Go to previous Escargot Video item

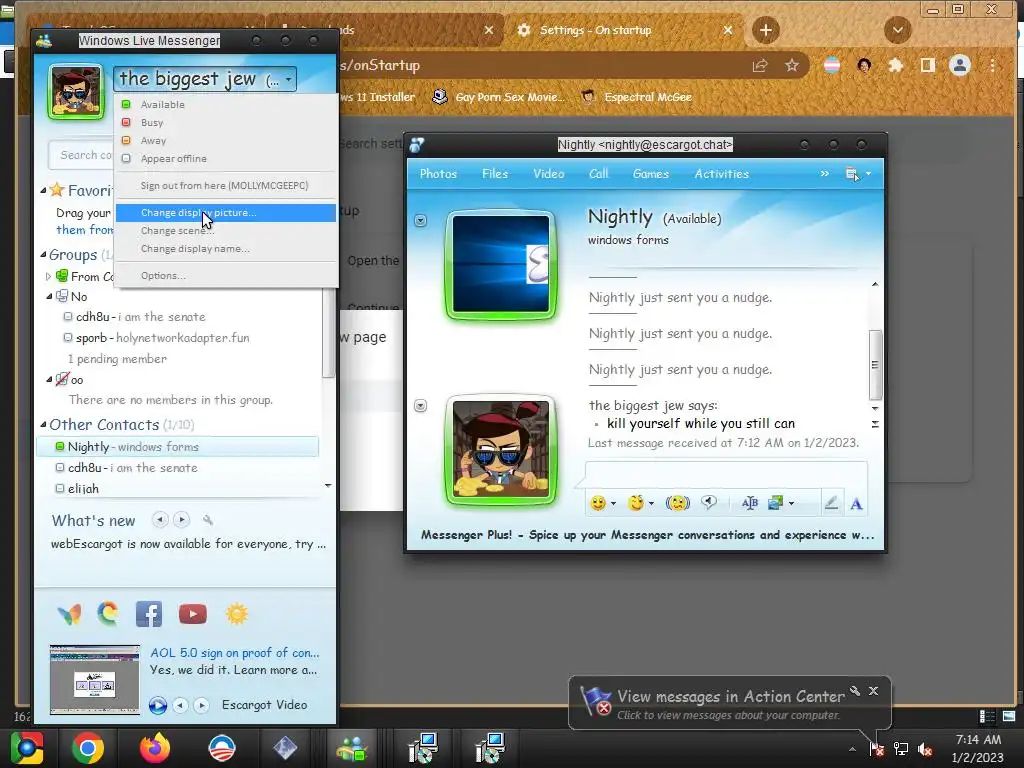point(180,705)
